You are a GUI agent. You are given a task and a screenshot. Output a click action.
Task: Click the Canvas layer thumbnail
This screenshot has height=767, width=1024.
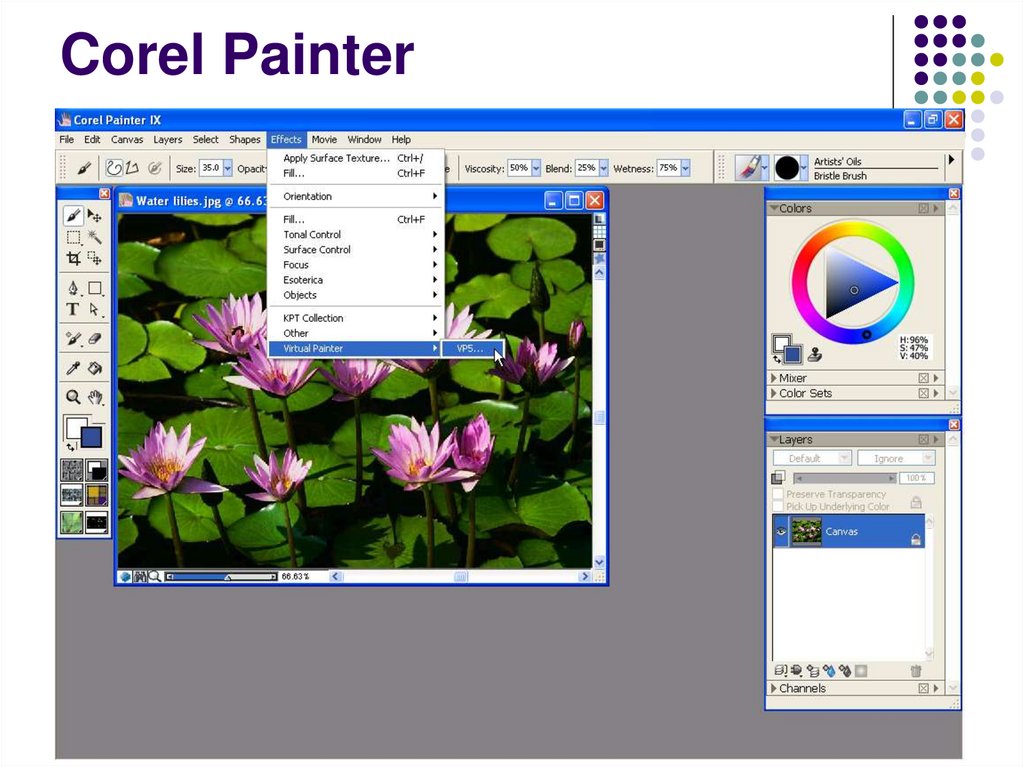807,531
